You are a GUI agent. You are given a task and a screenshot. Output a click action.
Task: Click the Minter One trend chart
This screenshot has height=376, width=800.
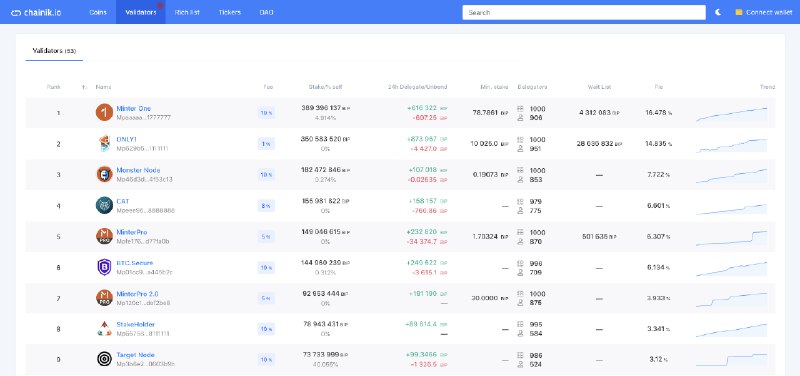point(731,114)
